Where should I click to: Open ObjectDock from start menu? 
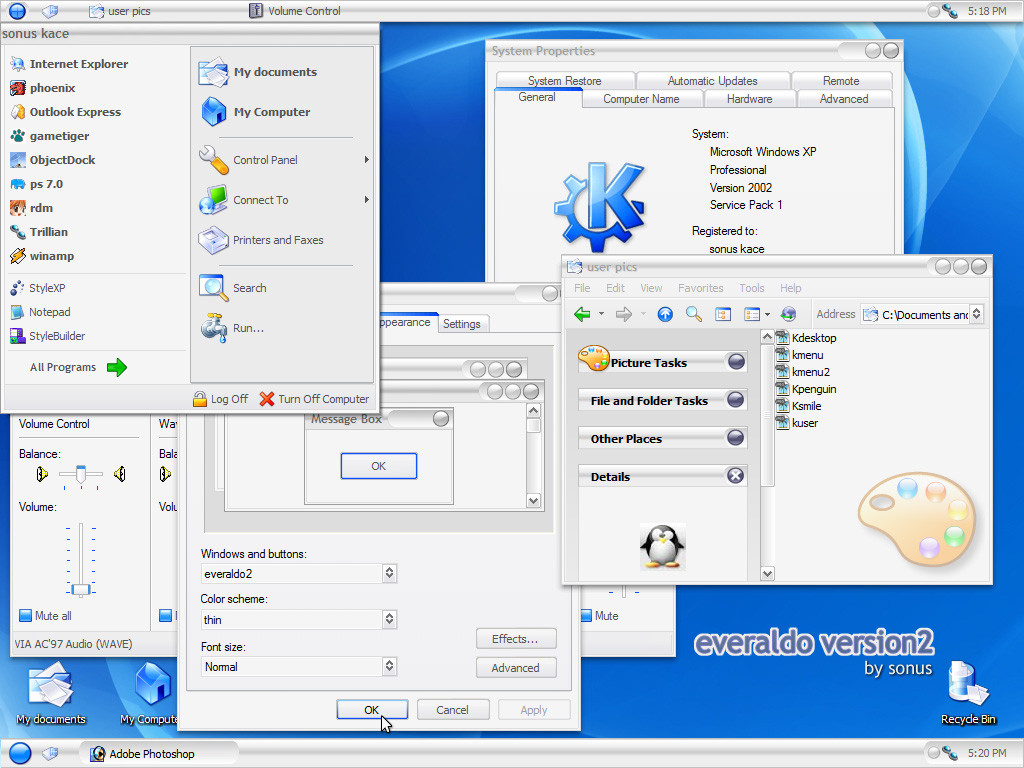[53, 160]
